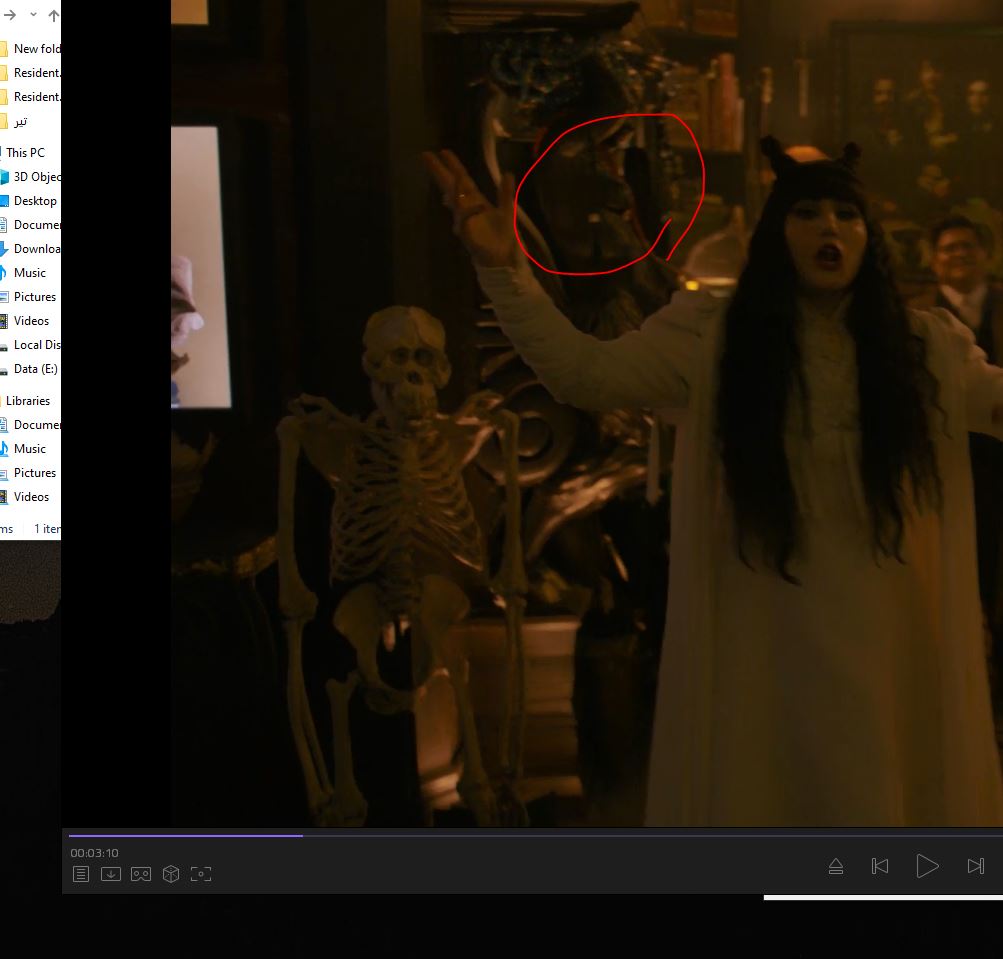Screen dimensions: 1003x959
Task: Go up one folder in Explorer
Action: click(x=54, y=15)
